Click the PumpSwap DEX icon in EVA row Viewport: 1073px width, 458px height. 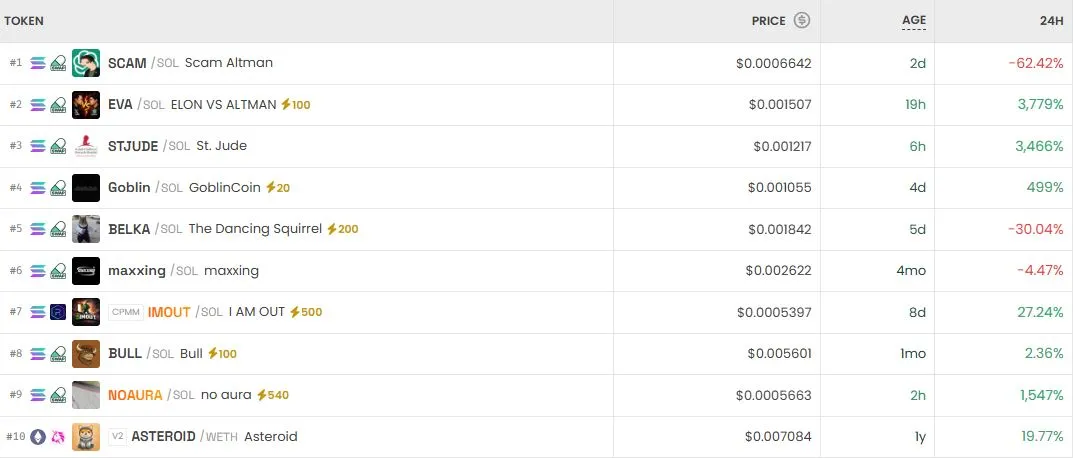58,104
